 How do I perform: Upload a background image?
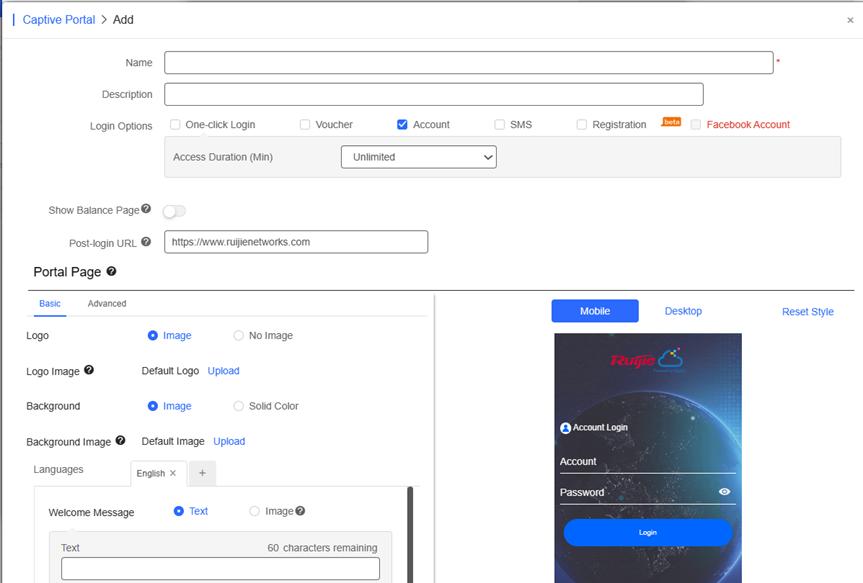tap(229, 441)
